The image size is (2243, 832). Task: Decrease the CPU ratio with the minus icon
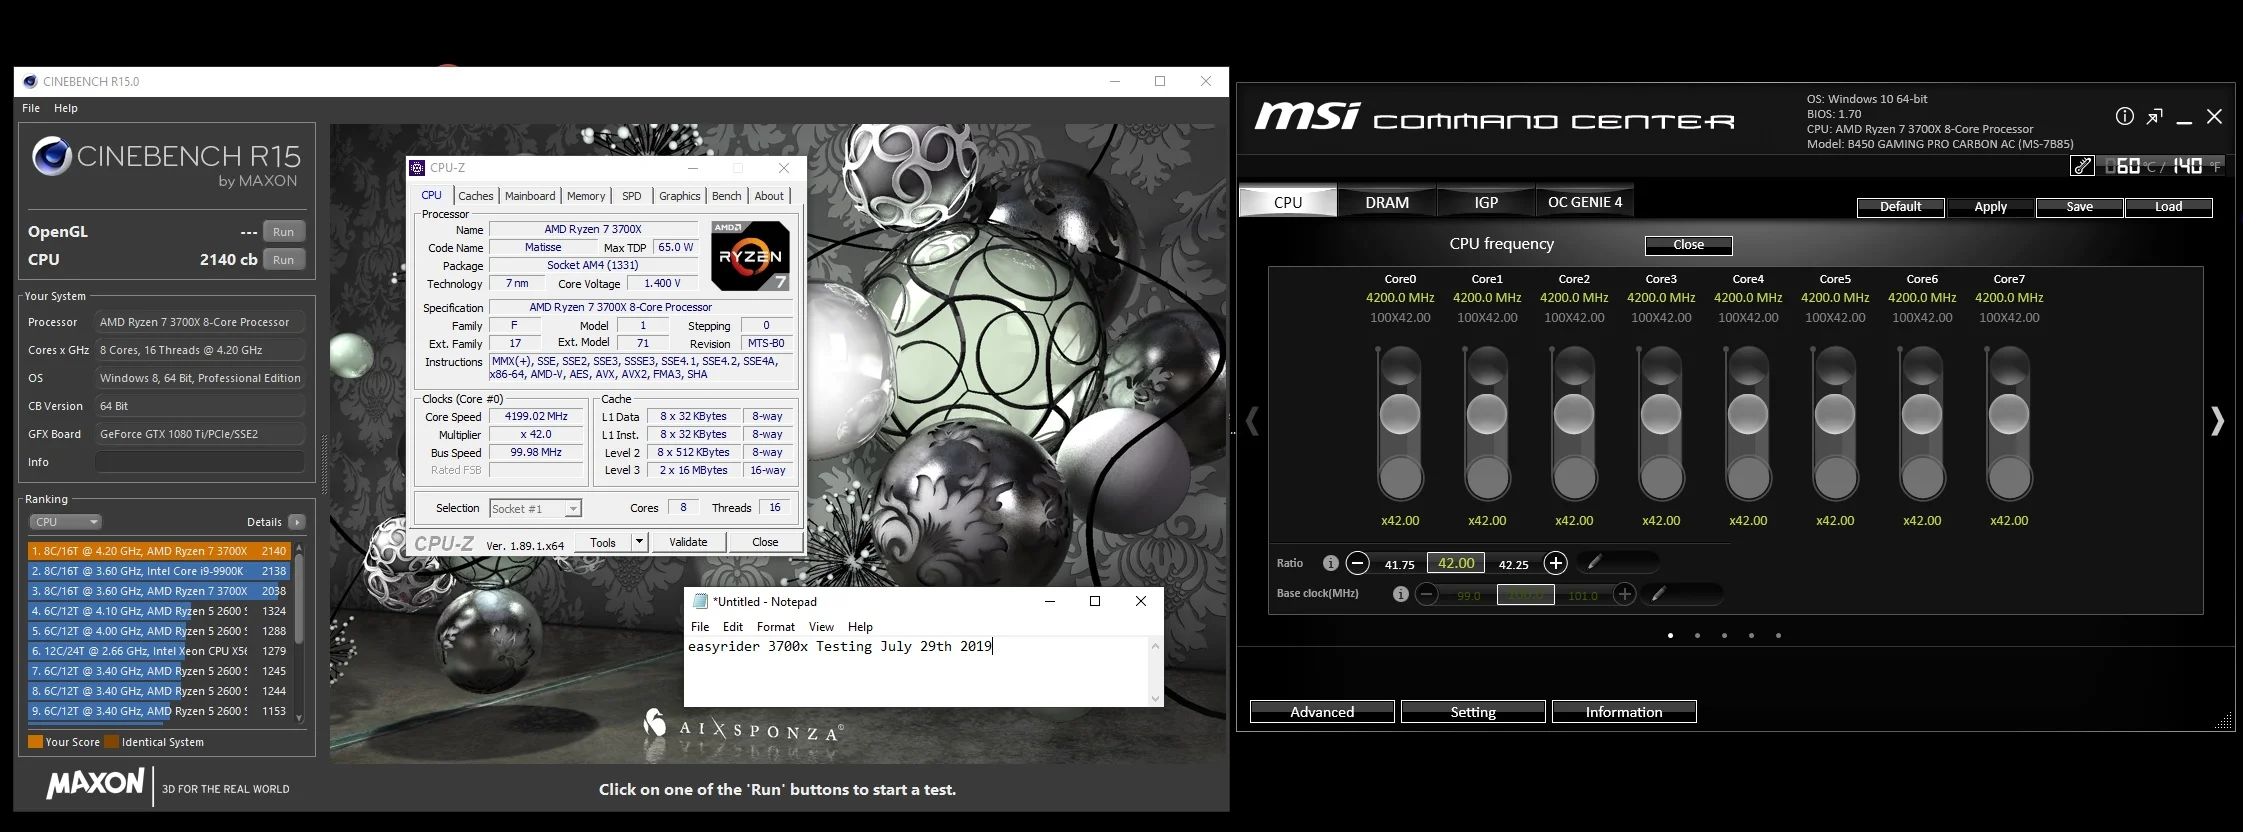coord(1357,563)
